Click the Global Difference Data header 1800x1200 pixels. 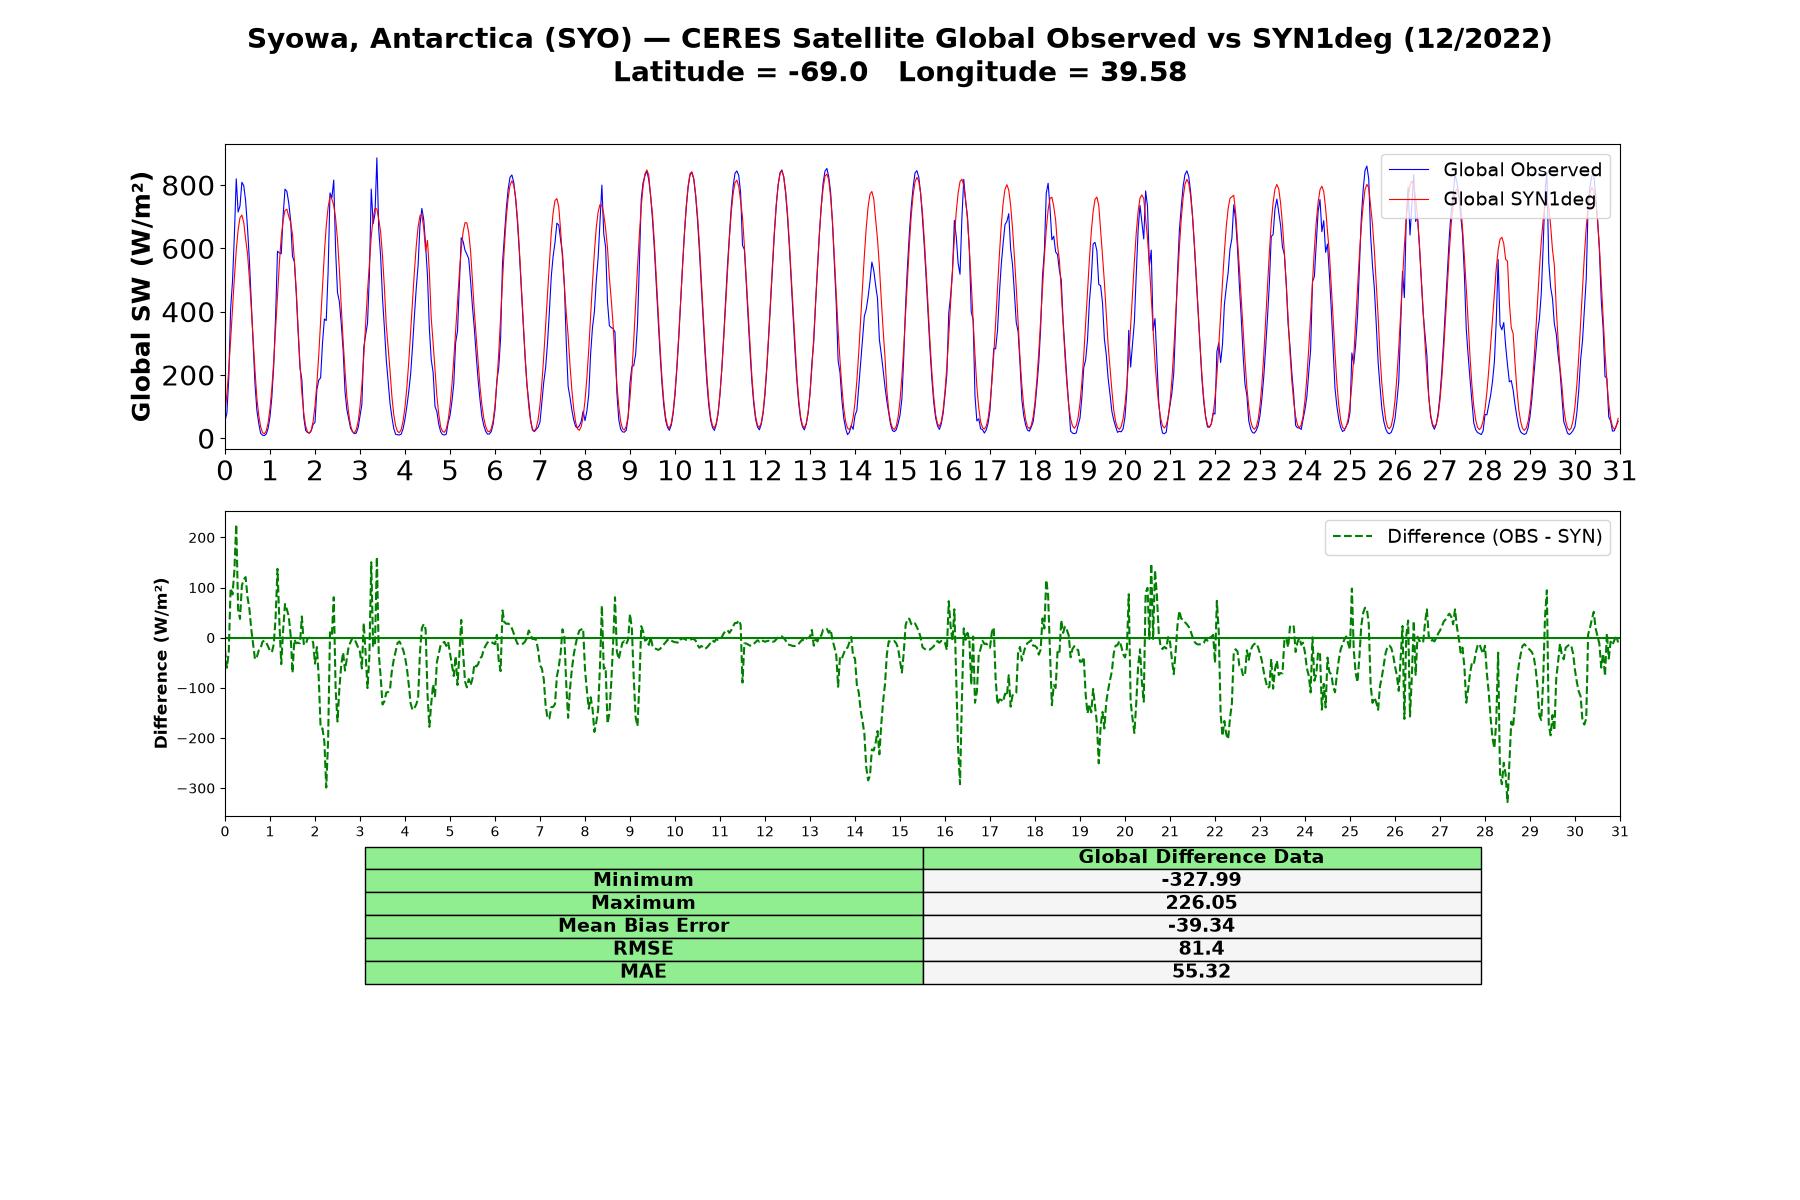[1201, 857]
